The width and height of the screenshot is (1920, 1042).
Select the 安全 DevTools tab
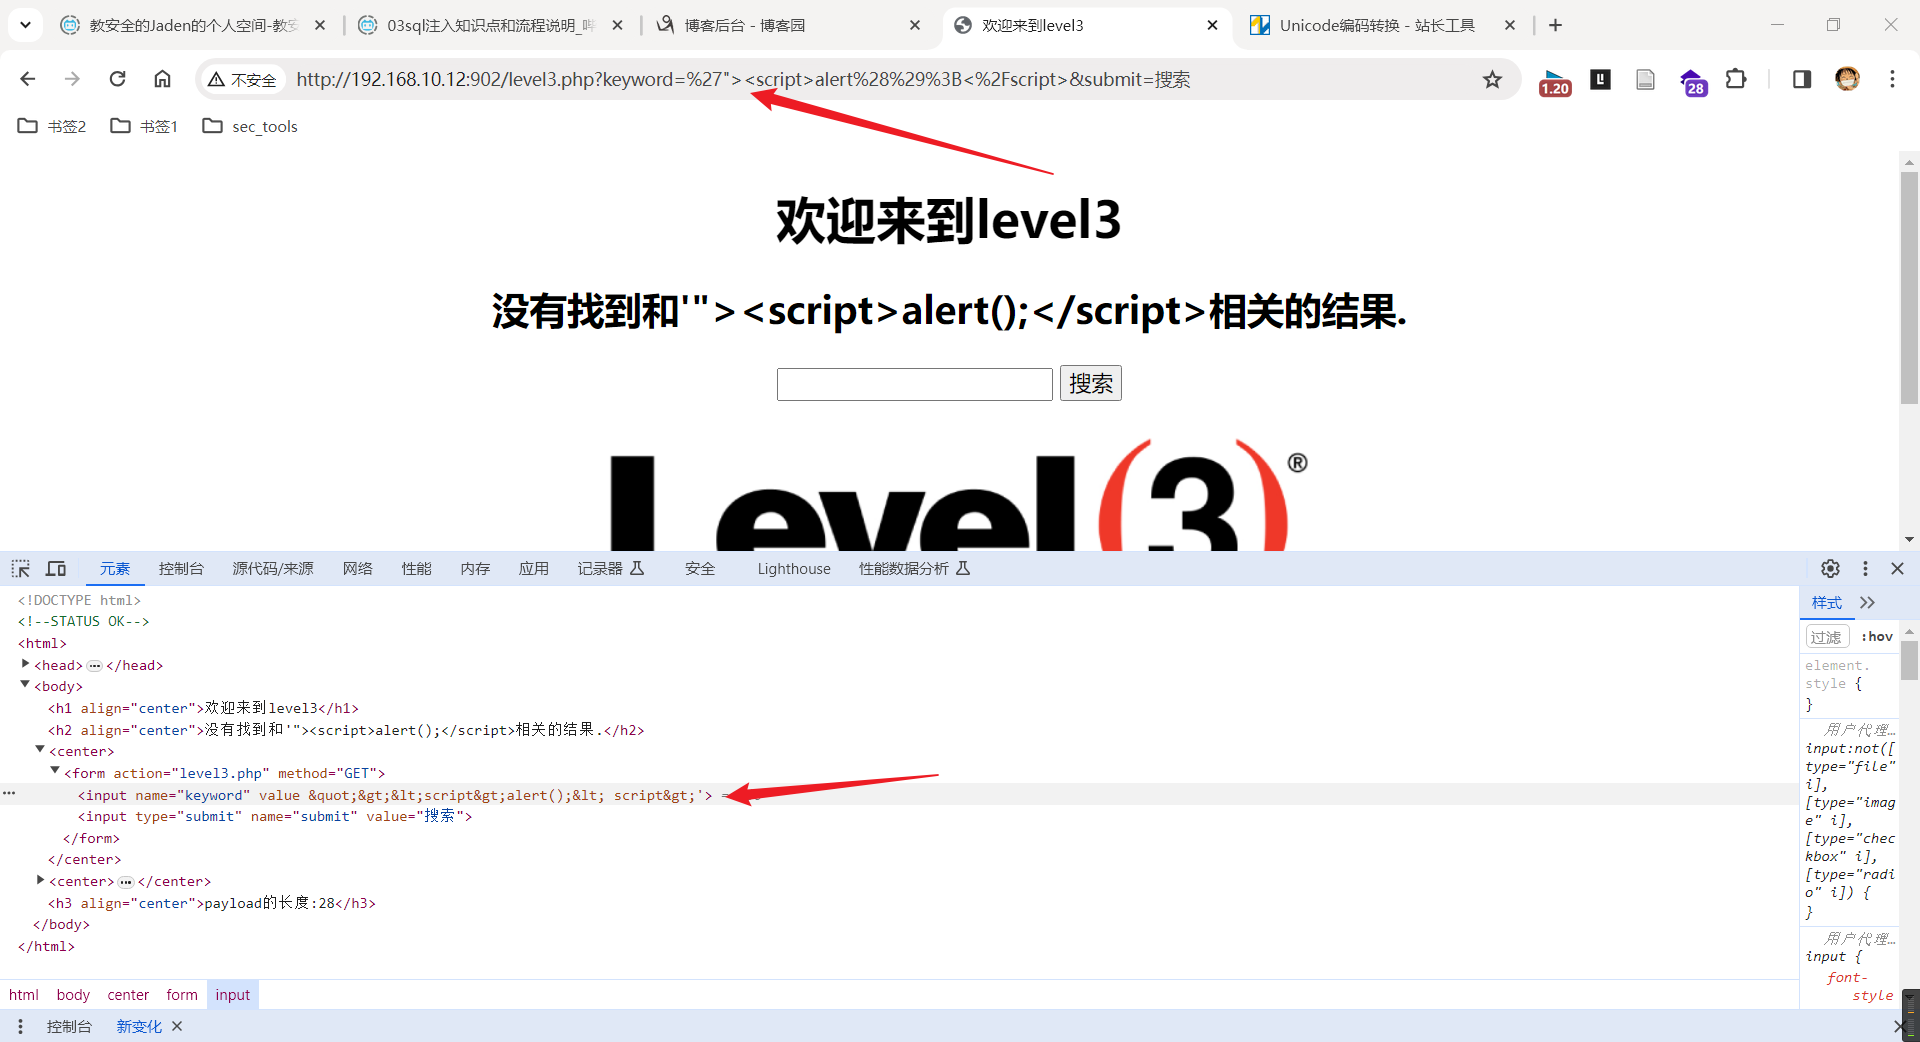(x=700, y=568)
